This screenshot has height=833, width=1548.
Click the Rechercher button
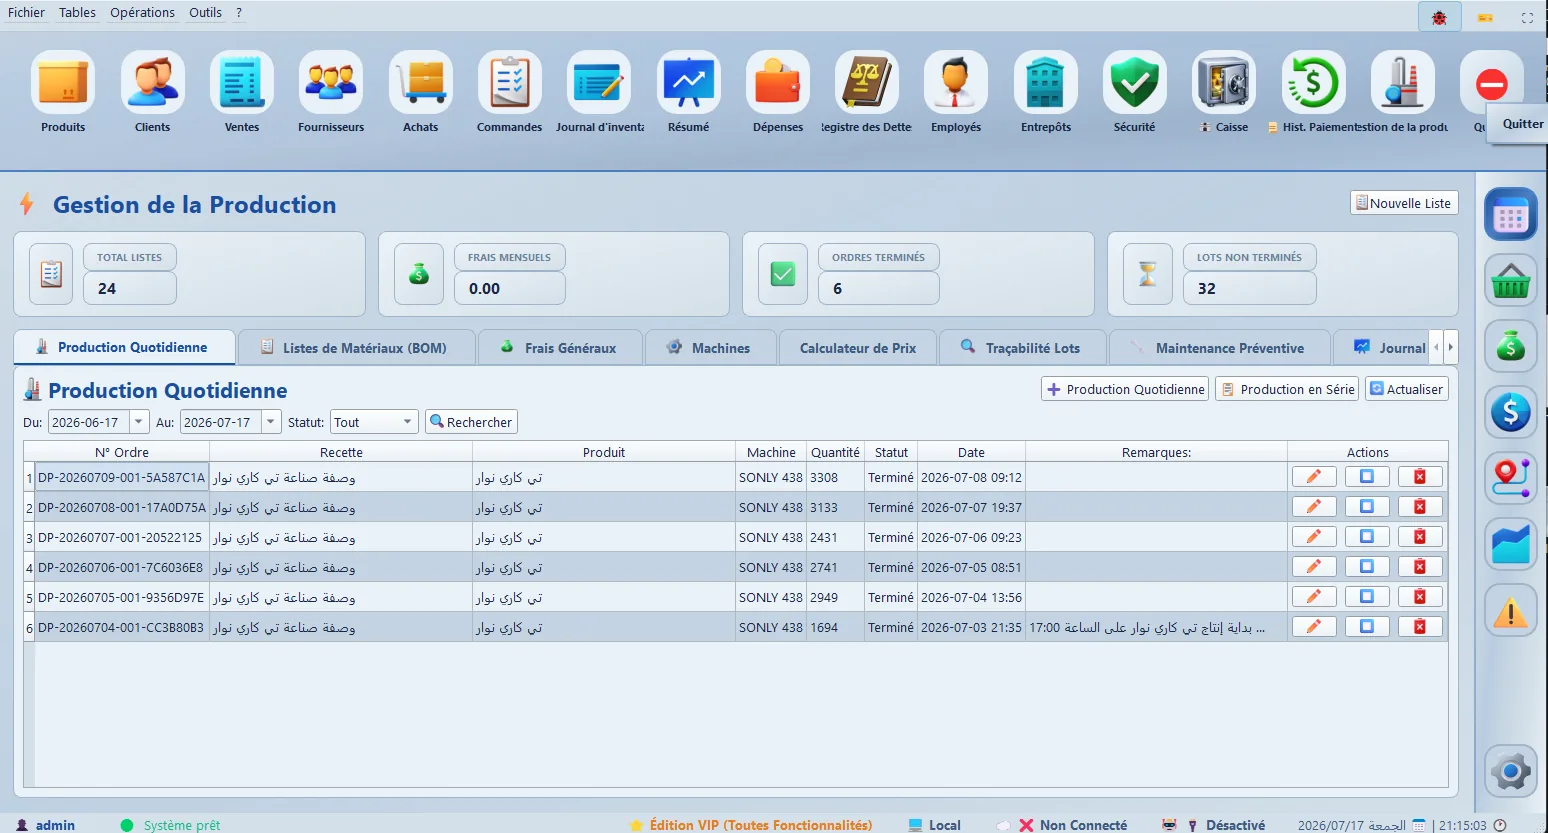(471, 422)
